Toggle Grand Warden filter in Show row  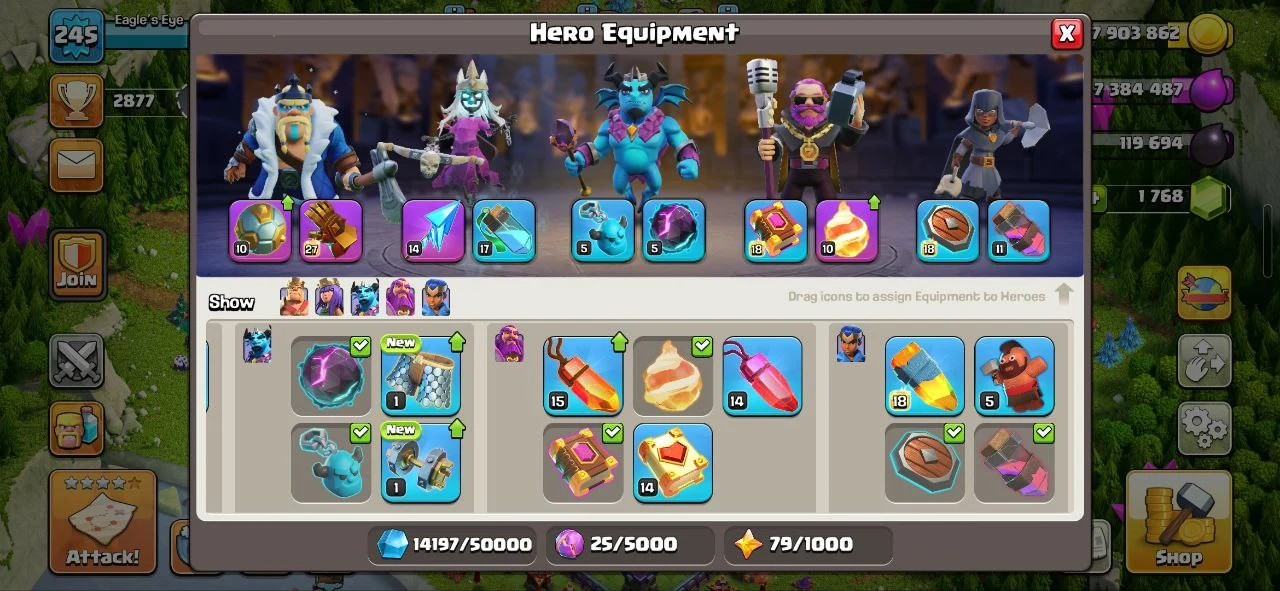pos(400,298)
